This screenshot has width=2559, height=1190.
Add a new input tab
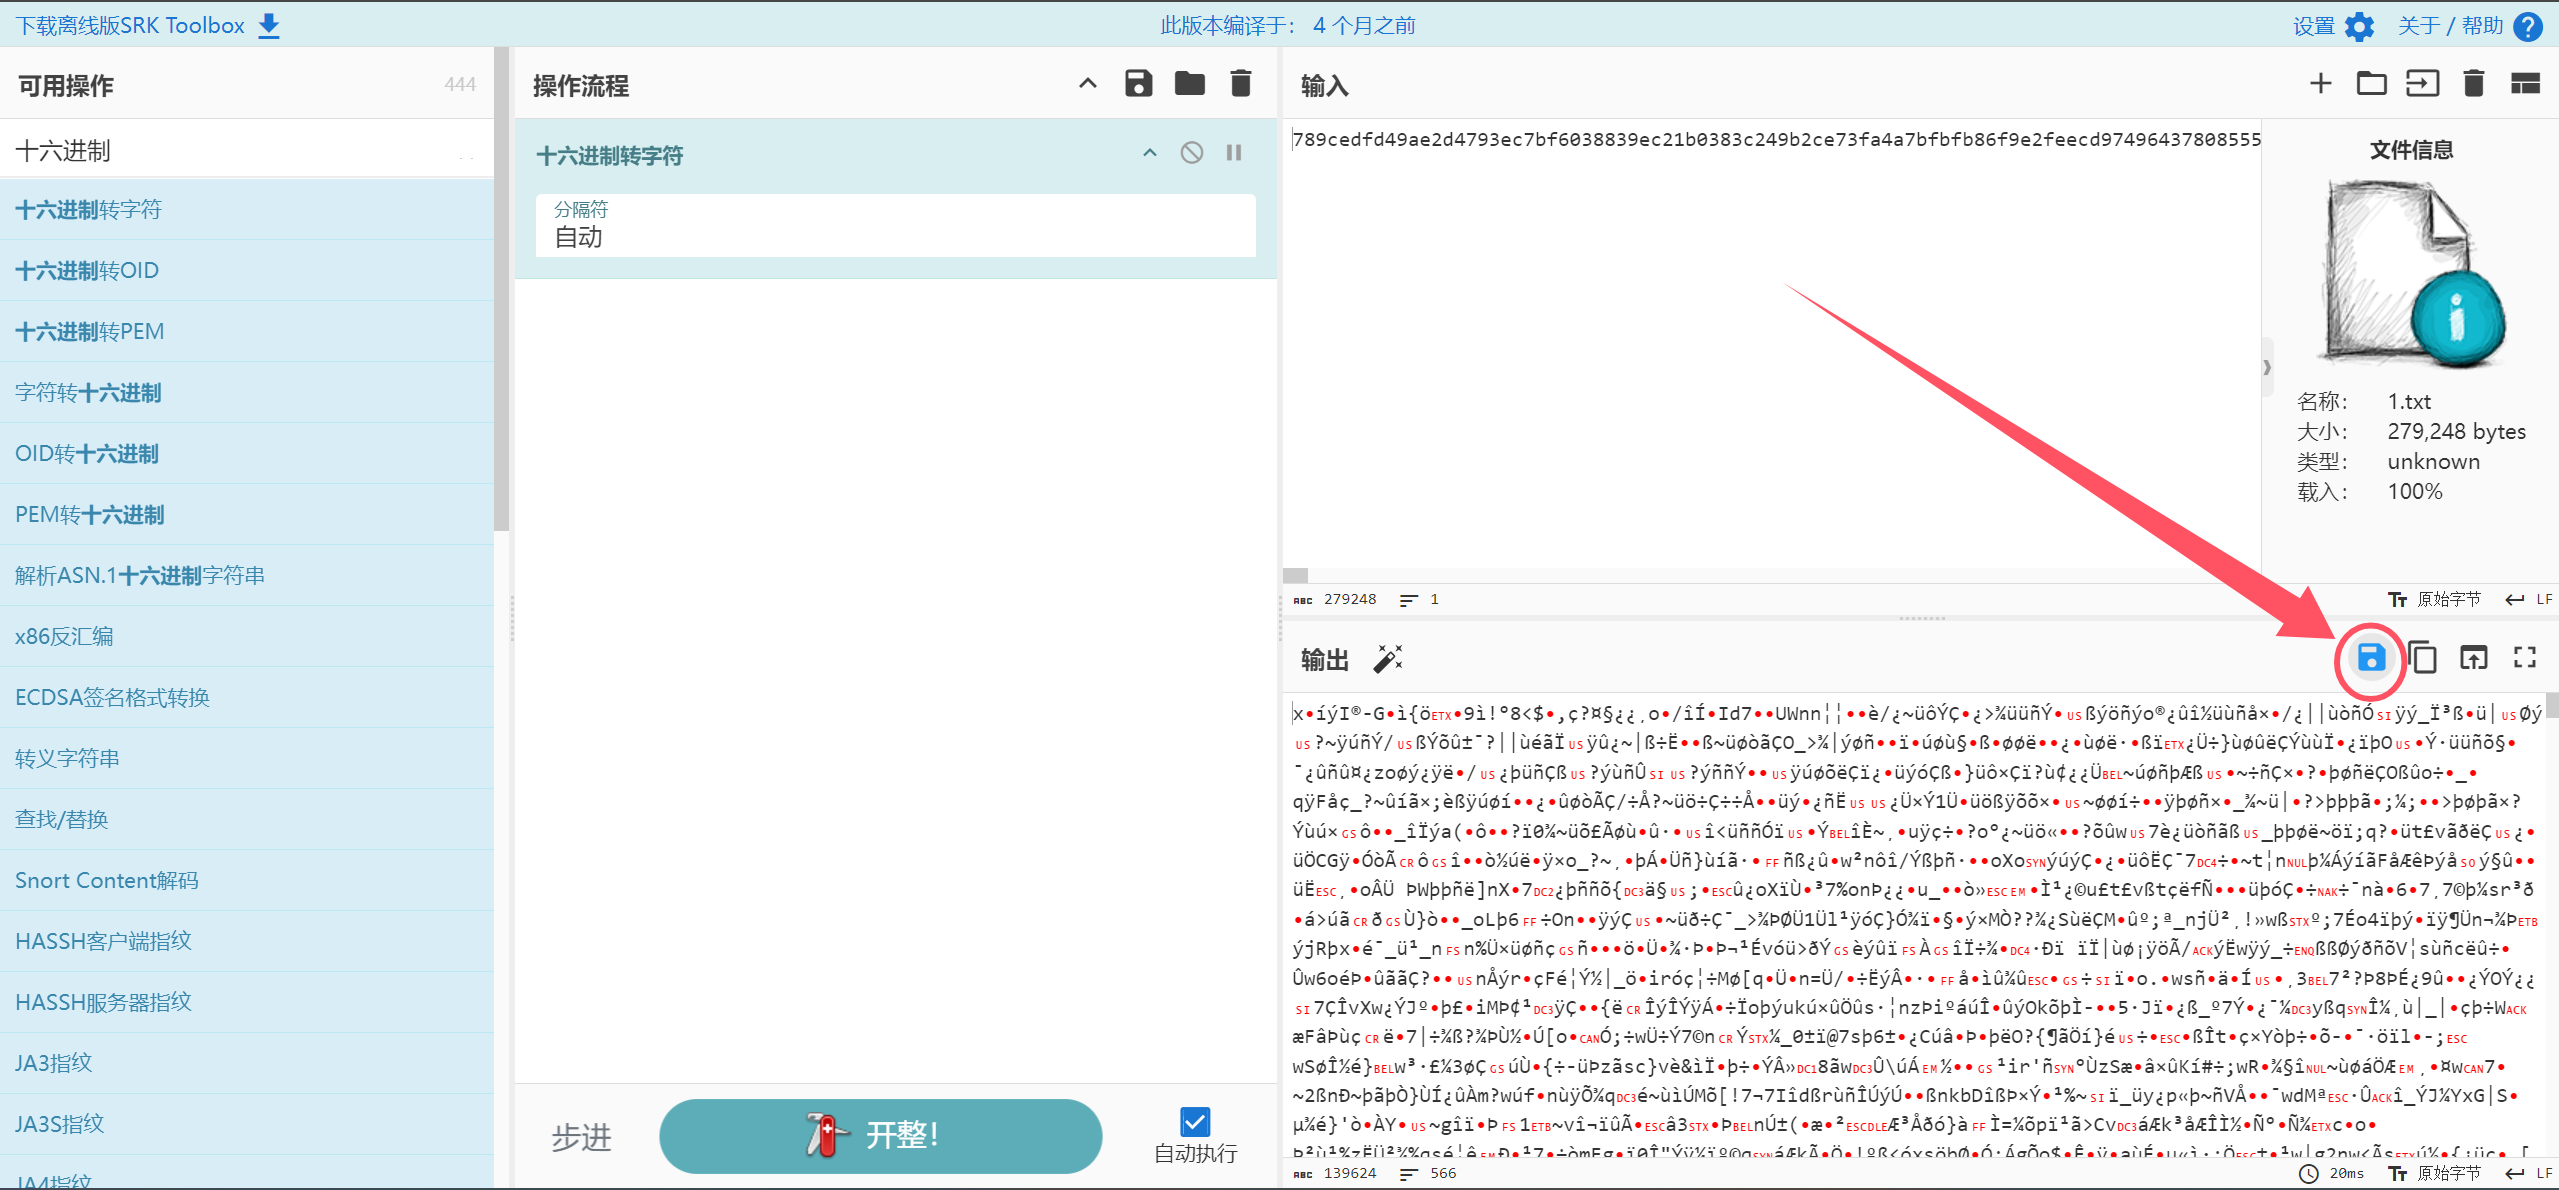(2320, 84)
